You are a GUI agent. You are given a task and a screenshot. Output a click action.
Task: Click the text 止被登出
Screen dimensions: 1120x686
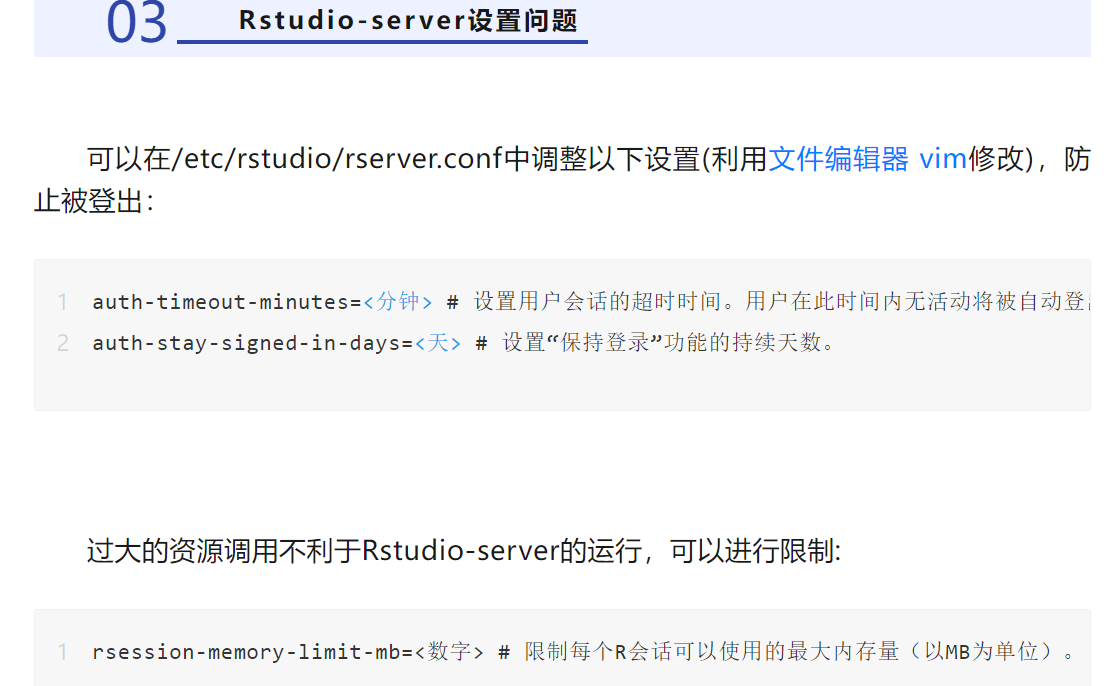click(x=94, y=201)
